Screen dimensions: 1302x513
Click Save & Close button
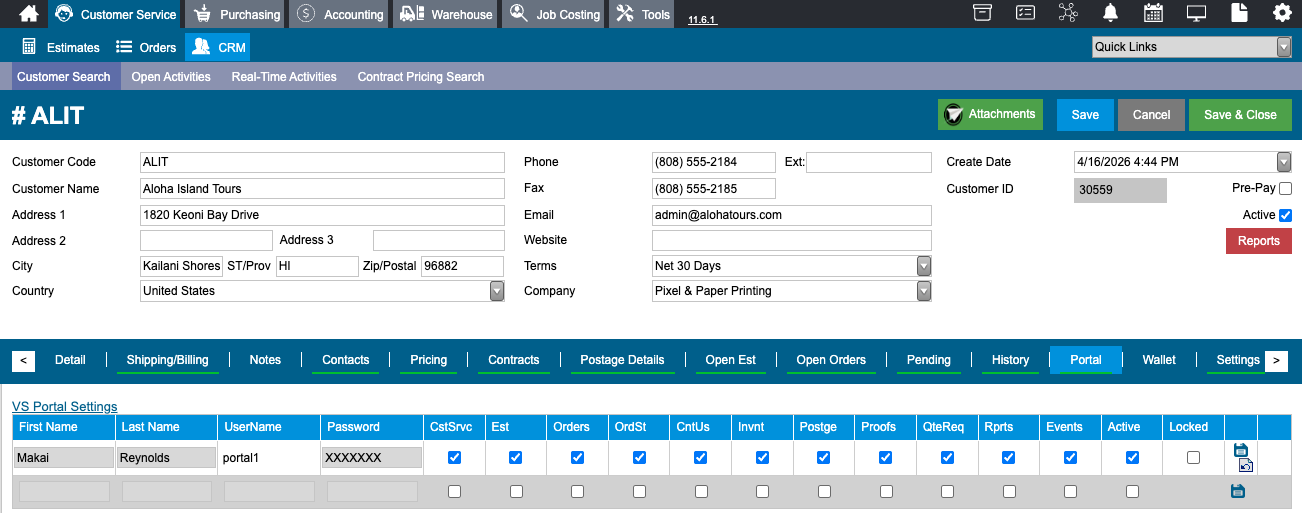pos(1240,115)
